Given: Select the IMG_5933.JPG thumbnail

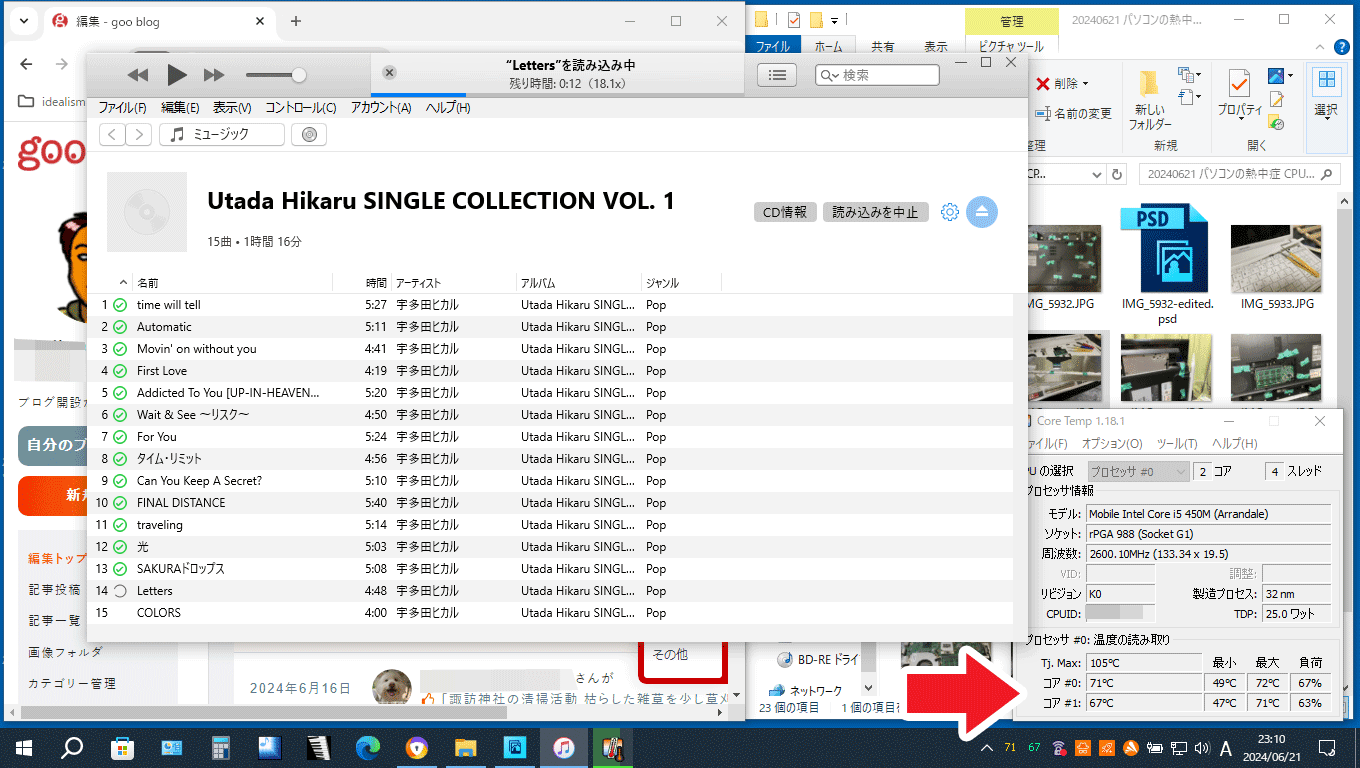Looking at the screenshot, I should [x=1277, y=267].
